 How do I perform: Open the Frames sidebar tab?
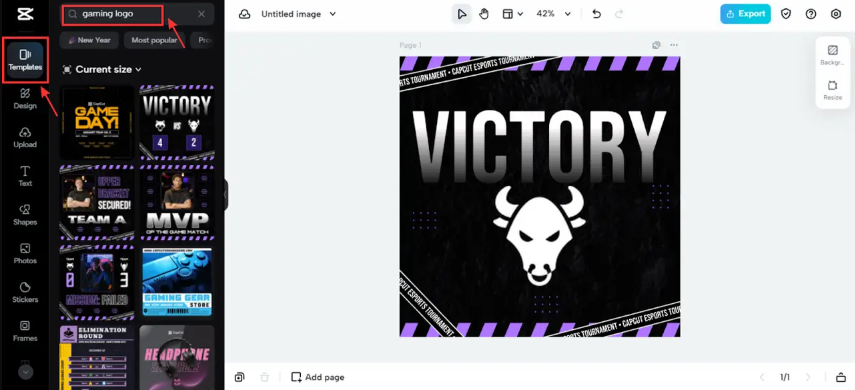25,331
